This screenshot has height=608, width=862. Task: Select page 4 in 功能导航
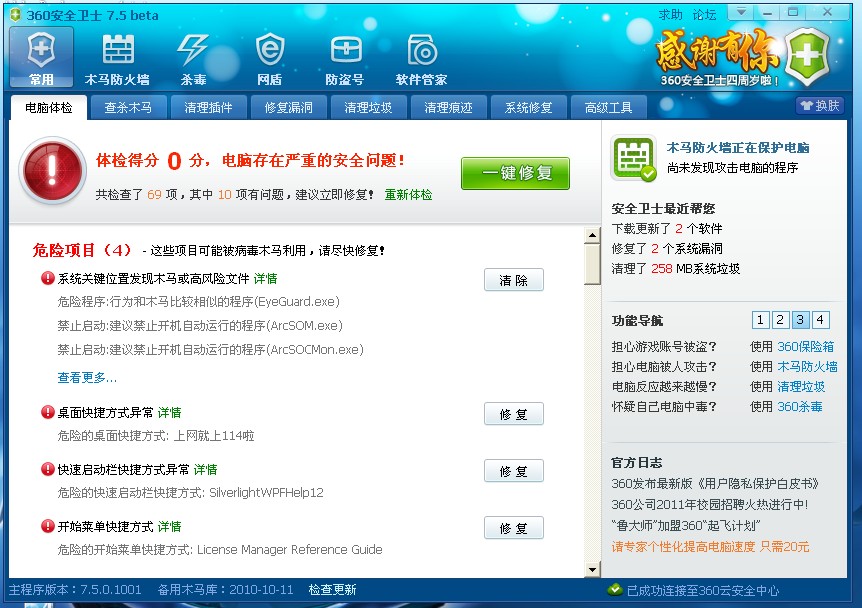point(820,320)
